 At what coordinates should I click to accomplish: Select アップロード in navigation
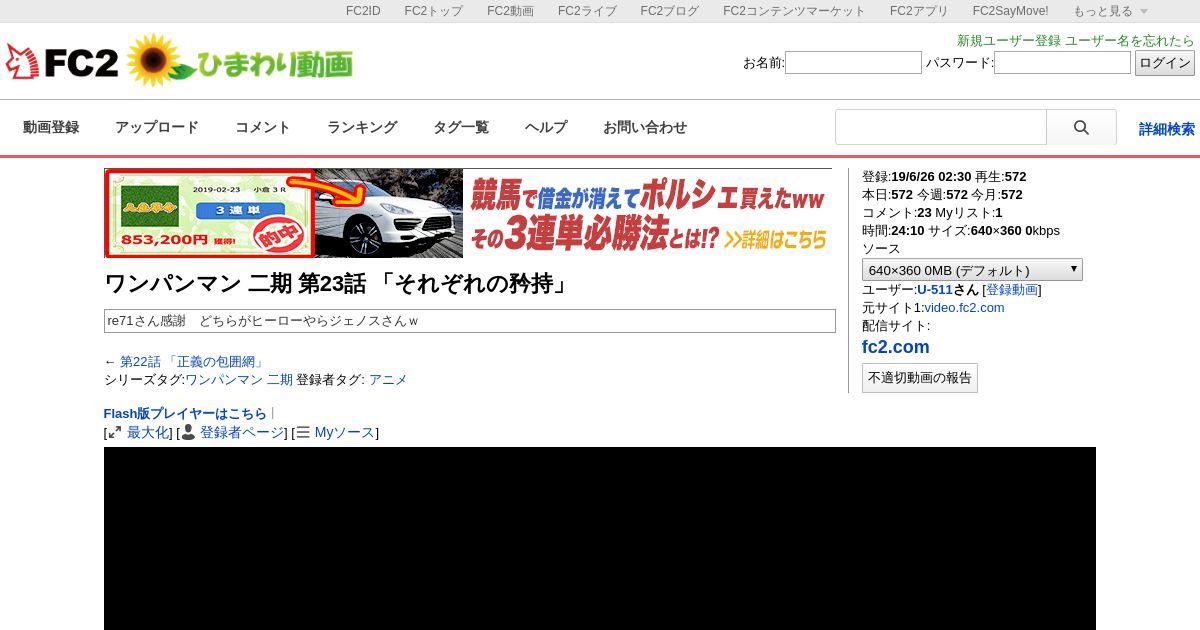[157, 127]
